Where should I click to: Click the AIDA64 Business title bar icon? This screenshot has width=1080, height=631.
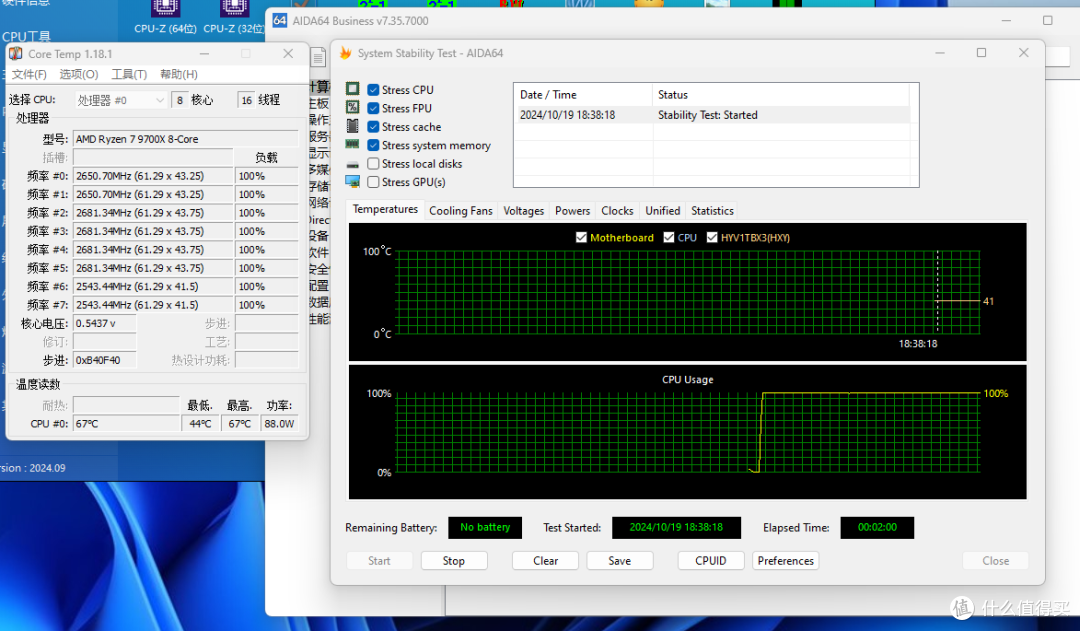click(x=280, y=21)
